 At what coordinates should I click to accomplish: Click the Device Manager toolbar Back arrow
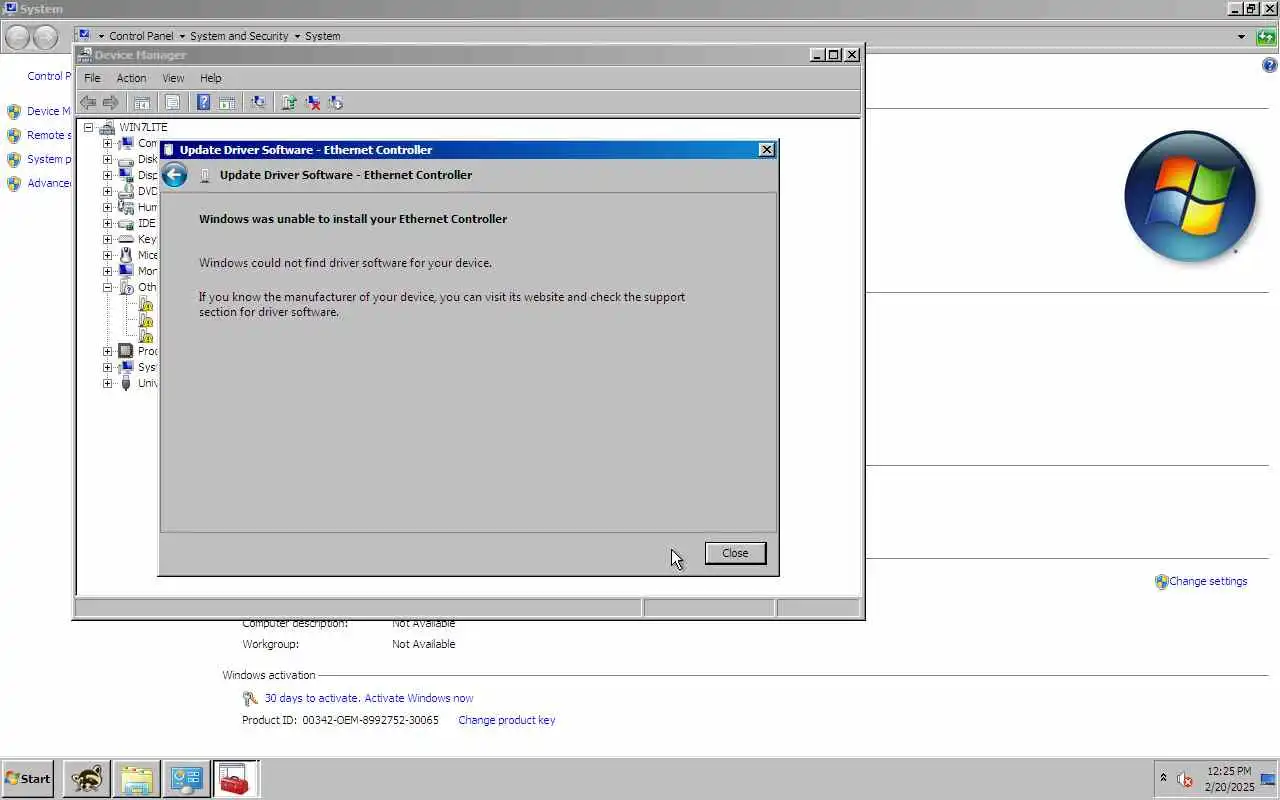click(x=88, y=102)
